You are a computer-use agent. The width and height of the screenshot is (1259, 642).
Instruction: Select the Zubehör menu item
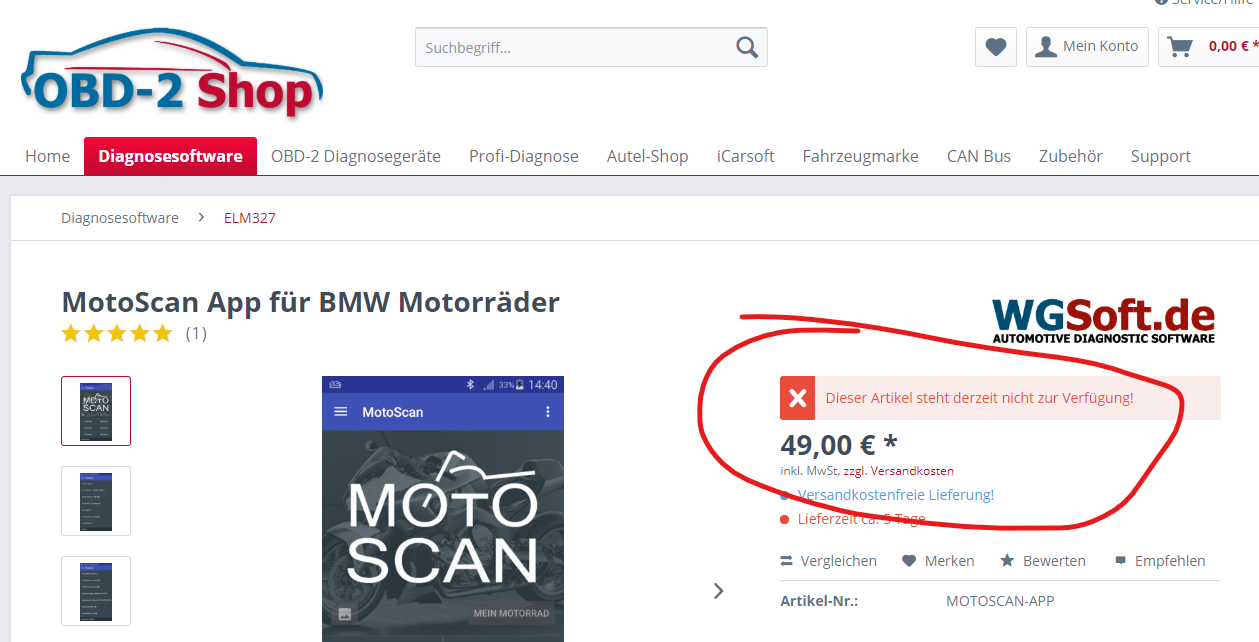[x=1071, y=156]
